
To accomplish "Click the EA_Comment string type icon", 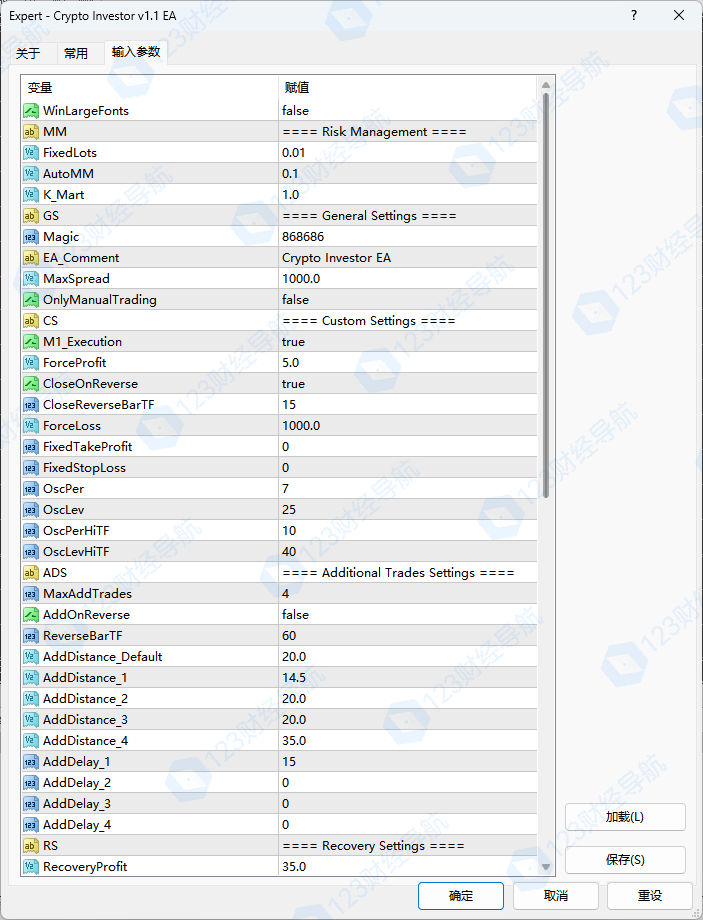I will [x=31, y=258].
